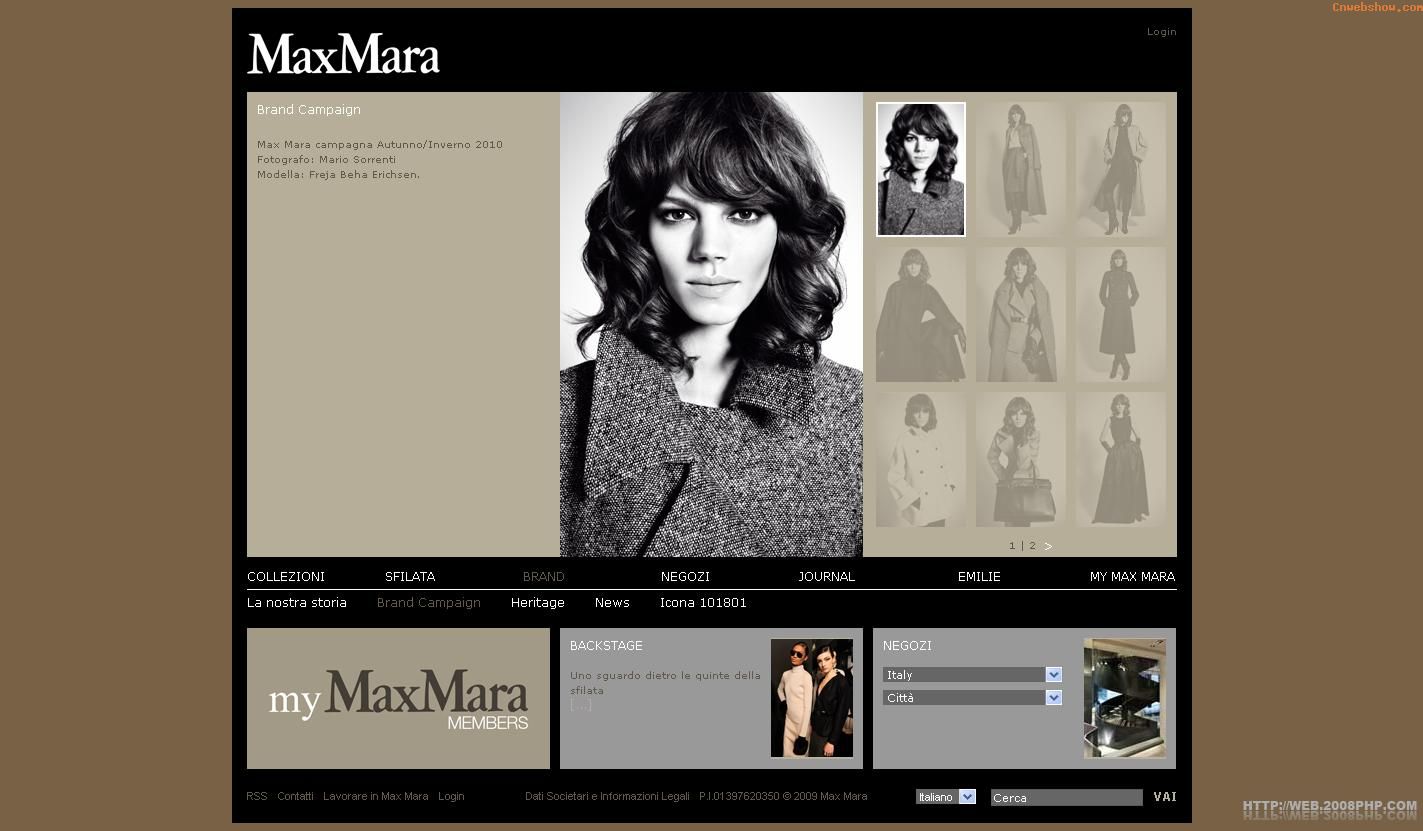Viewport: 1423px width, 831px height.
Task: Select the handbag campaign thumbnail in bottom row
Action: [1020, 459]
